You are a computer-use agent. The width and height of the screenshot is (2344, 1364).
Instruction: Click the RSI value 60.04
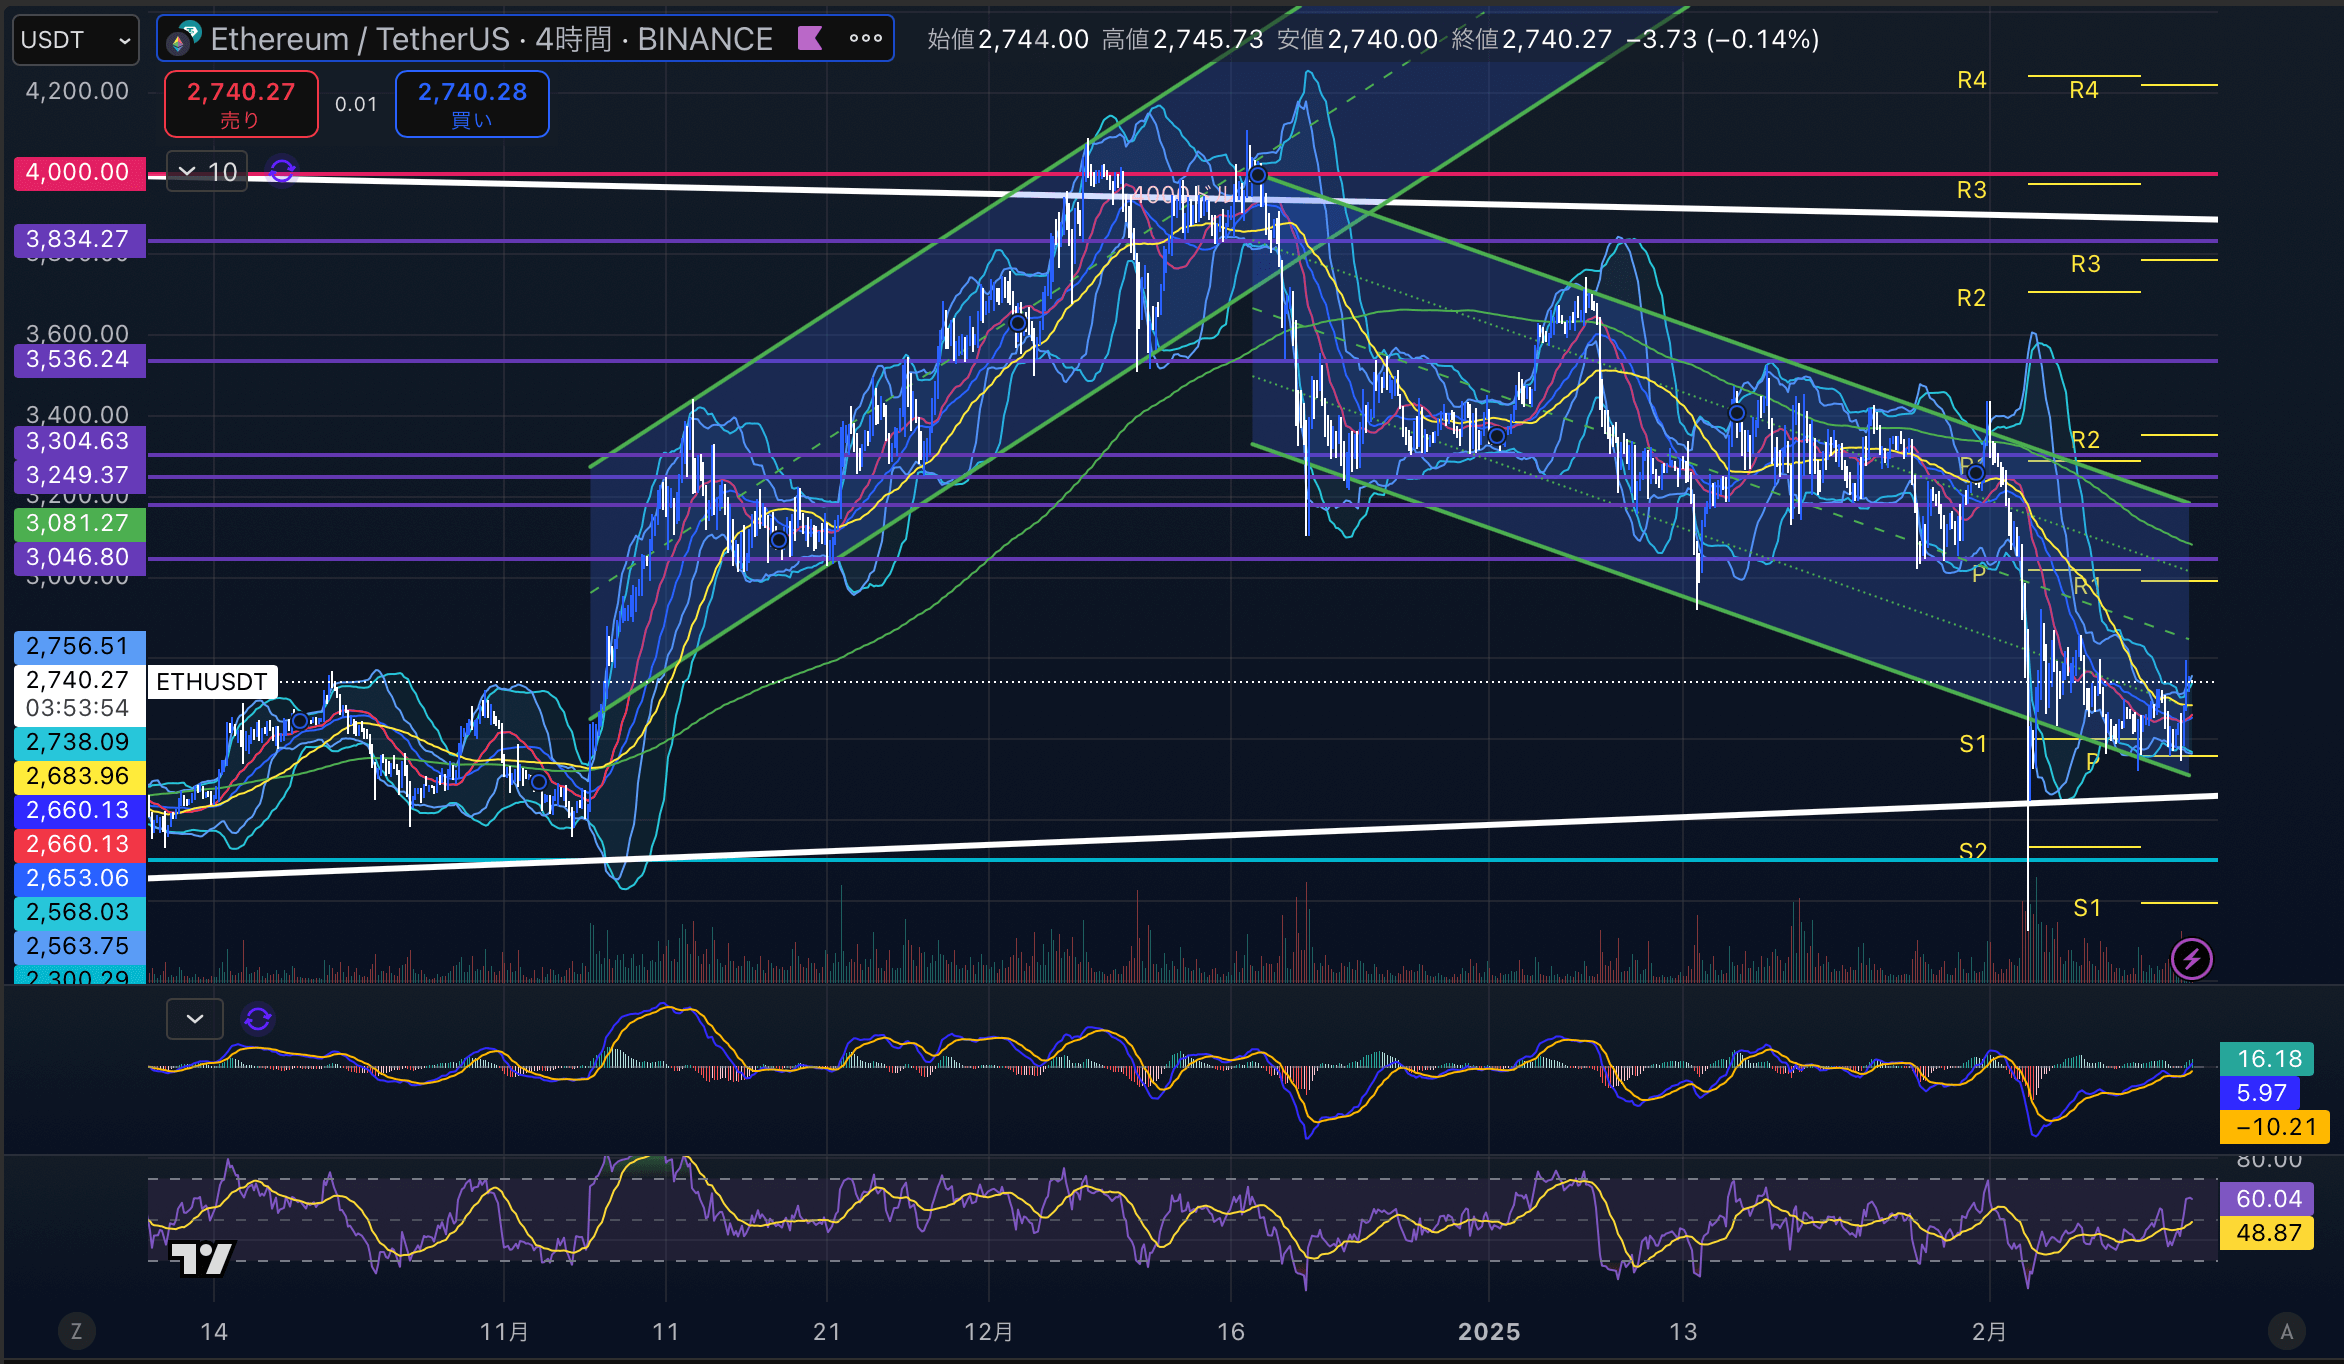[2267, 1199]
